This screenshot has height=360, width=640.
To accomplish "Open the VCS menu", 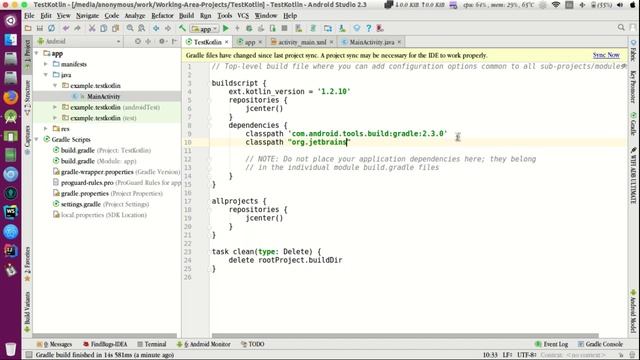I will (x=243, y=16).
